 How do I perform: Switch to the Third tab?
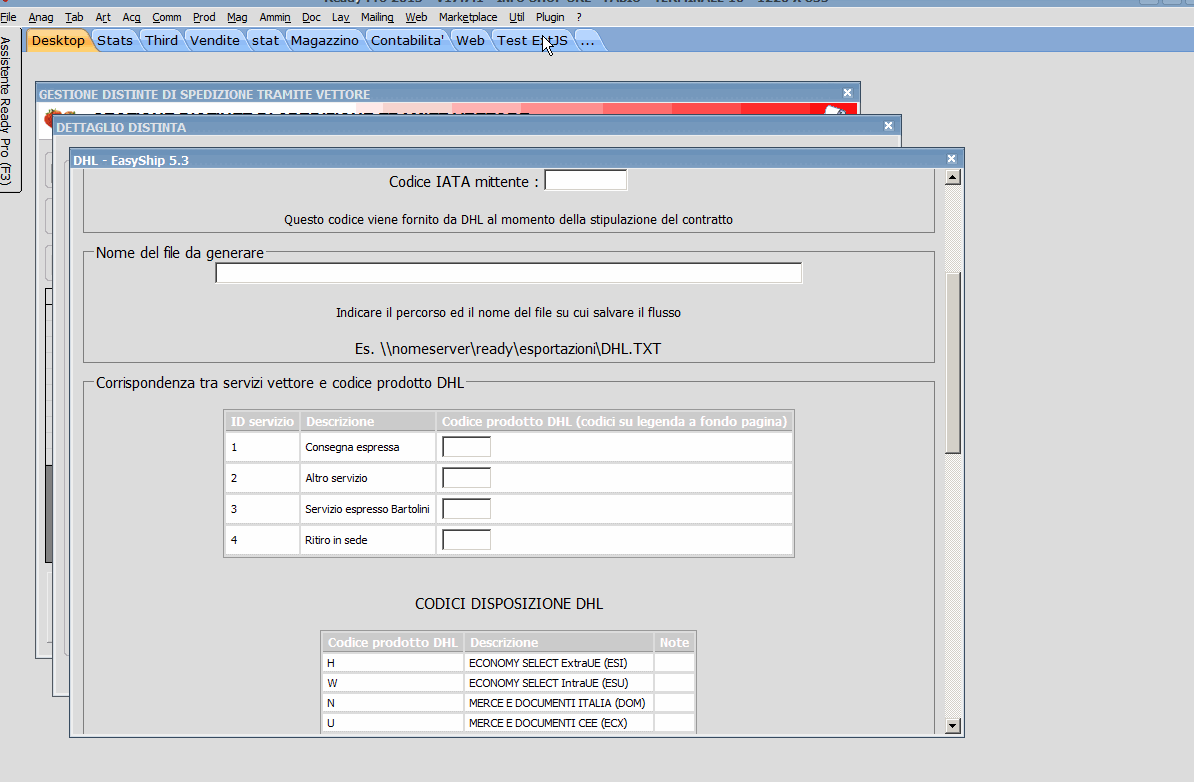(x=161, y=40)
